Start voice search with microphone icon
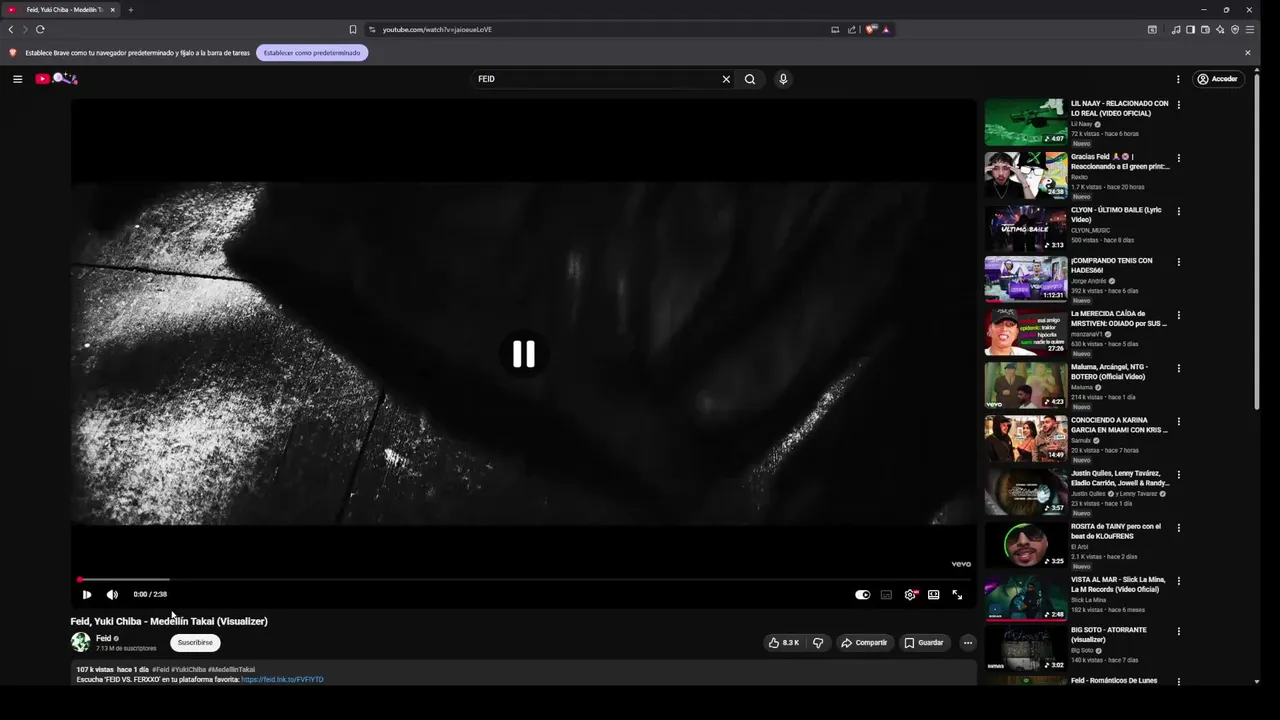 pyautogui.click(x=783, y=79)
